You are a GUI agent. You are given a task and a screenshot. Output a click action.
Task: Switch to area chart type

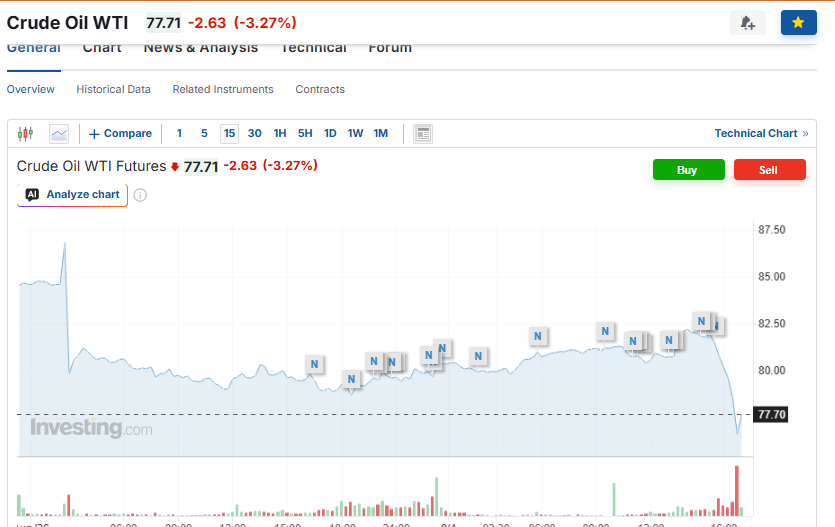[x=59, y=134]
